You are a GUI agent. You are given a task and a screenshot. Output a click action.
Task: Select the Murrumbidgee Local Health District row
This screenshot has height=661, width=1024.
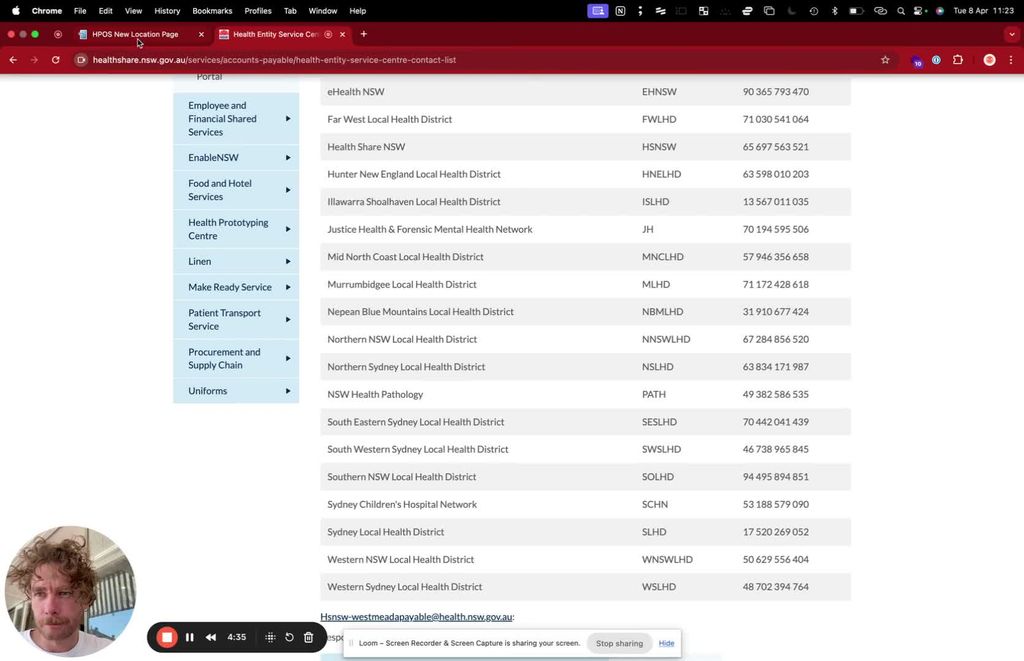coord(585,285)
